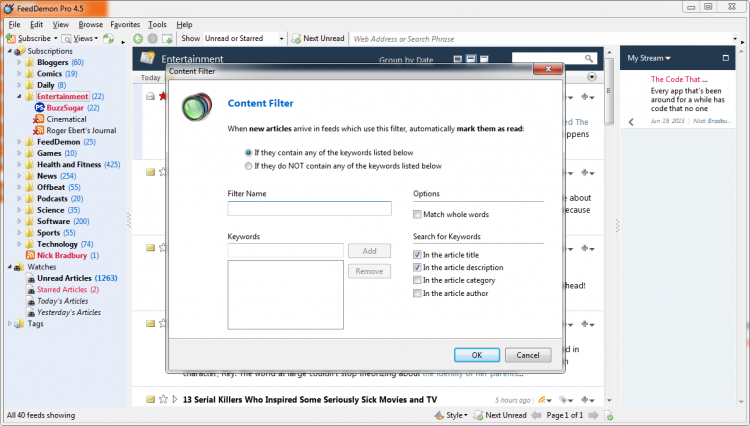Expand the Bloggers folder
Screen dimensions: 750x426
coord(19,62)
